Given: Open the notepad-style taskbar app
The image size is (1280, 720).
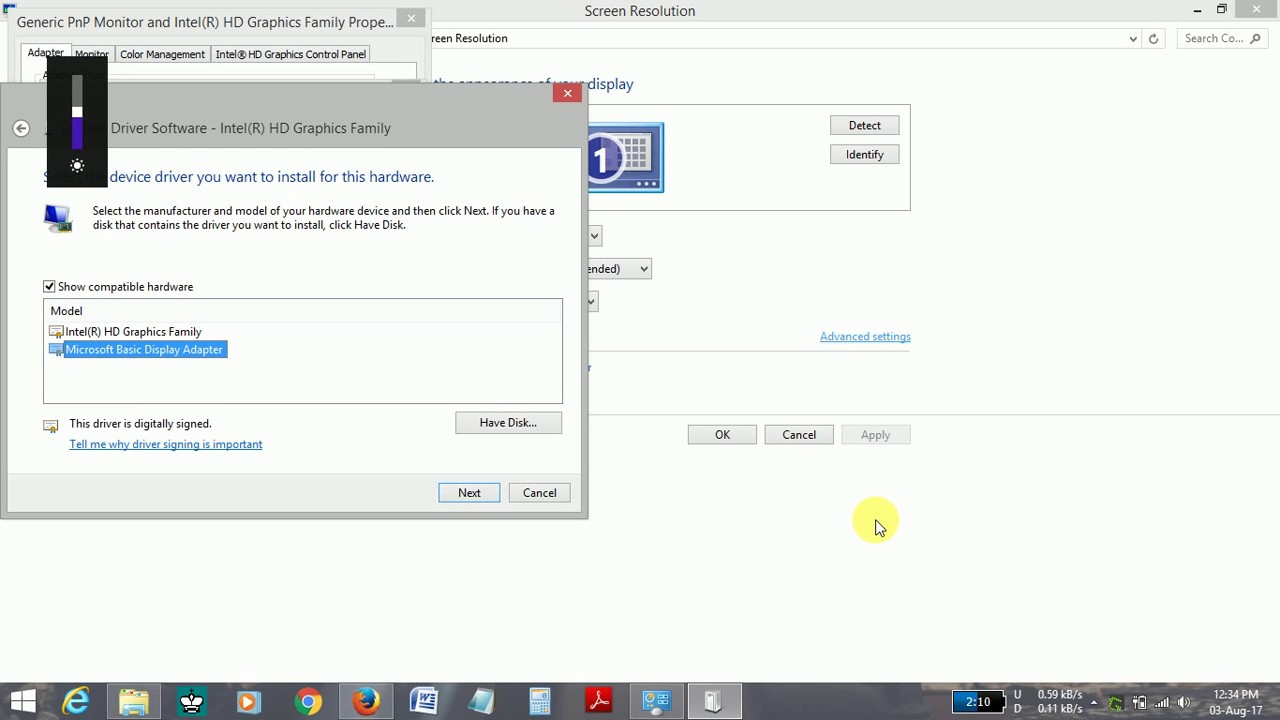Looking at the screenshot, I should [482, 702].
